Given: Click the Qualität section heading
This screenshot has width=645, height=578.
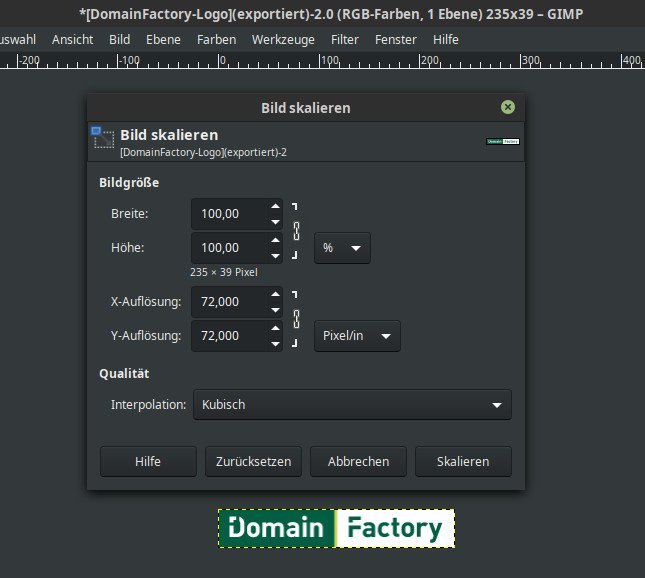Looking at the screenshot, I should click(124, 374).
